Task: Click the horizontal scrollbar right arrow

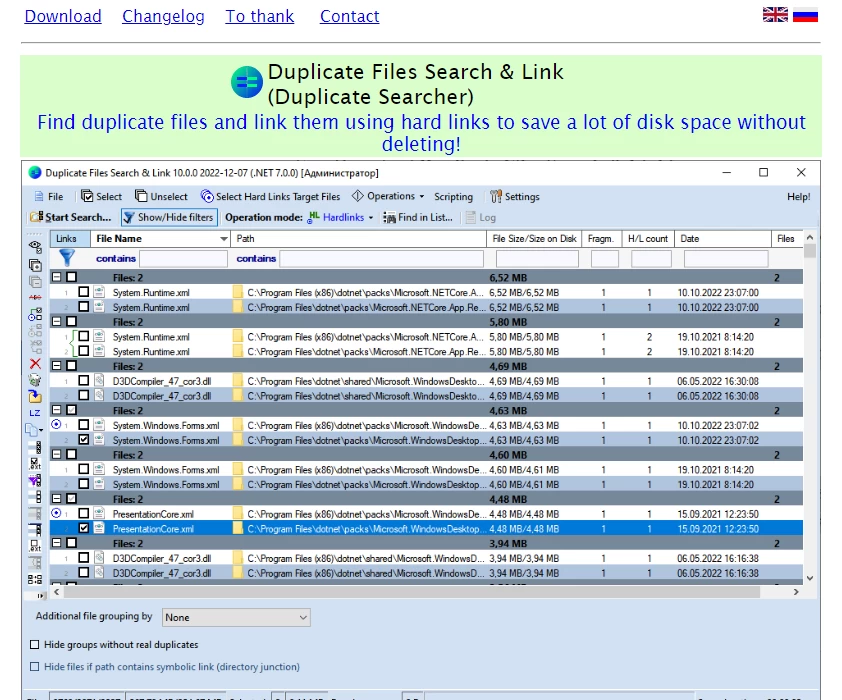Action: pos(796,592)
